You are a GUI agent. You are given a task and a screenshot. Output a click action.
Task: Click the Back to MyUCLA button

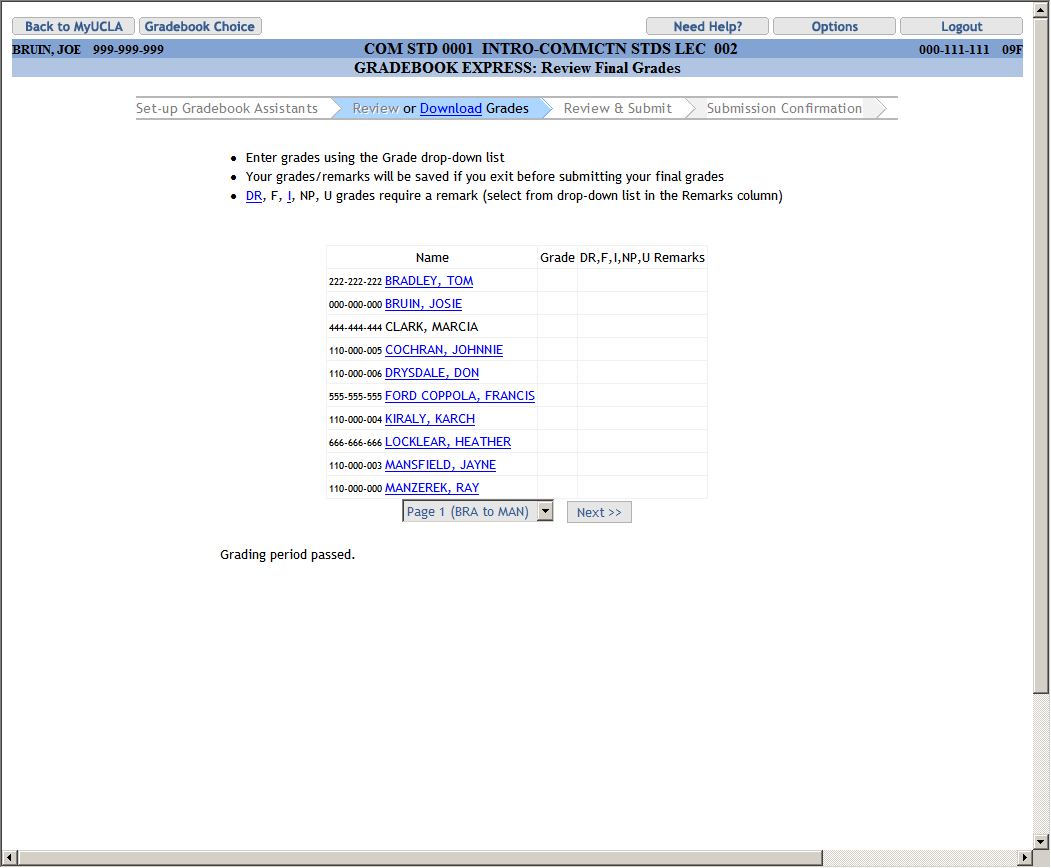[73, 27]
